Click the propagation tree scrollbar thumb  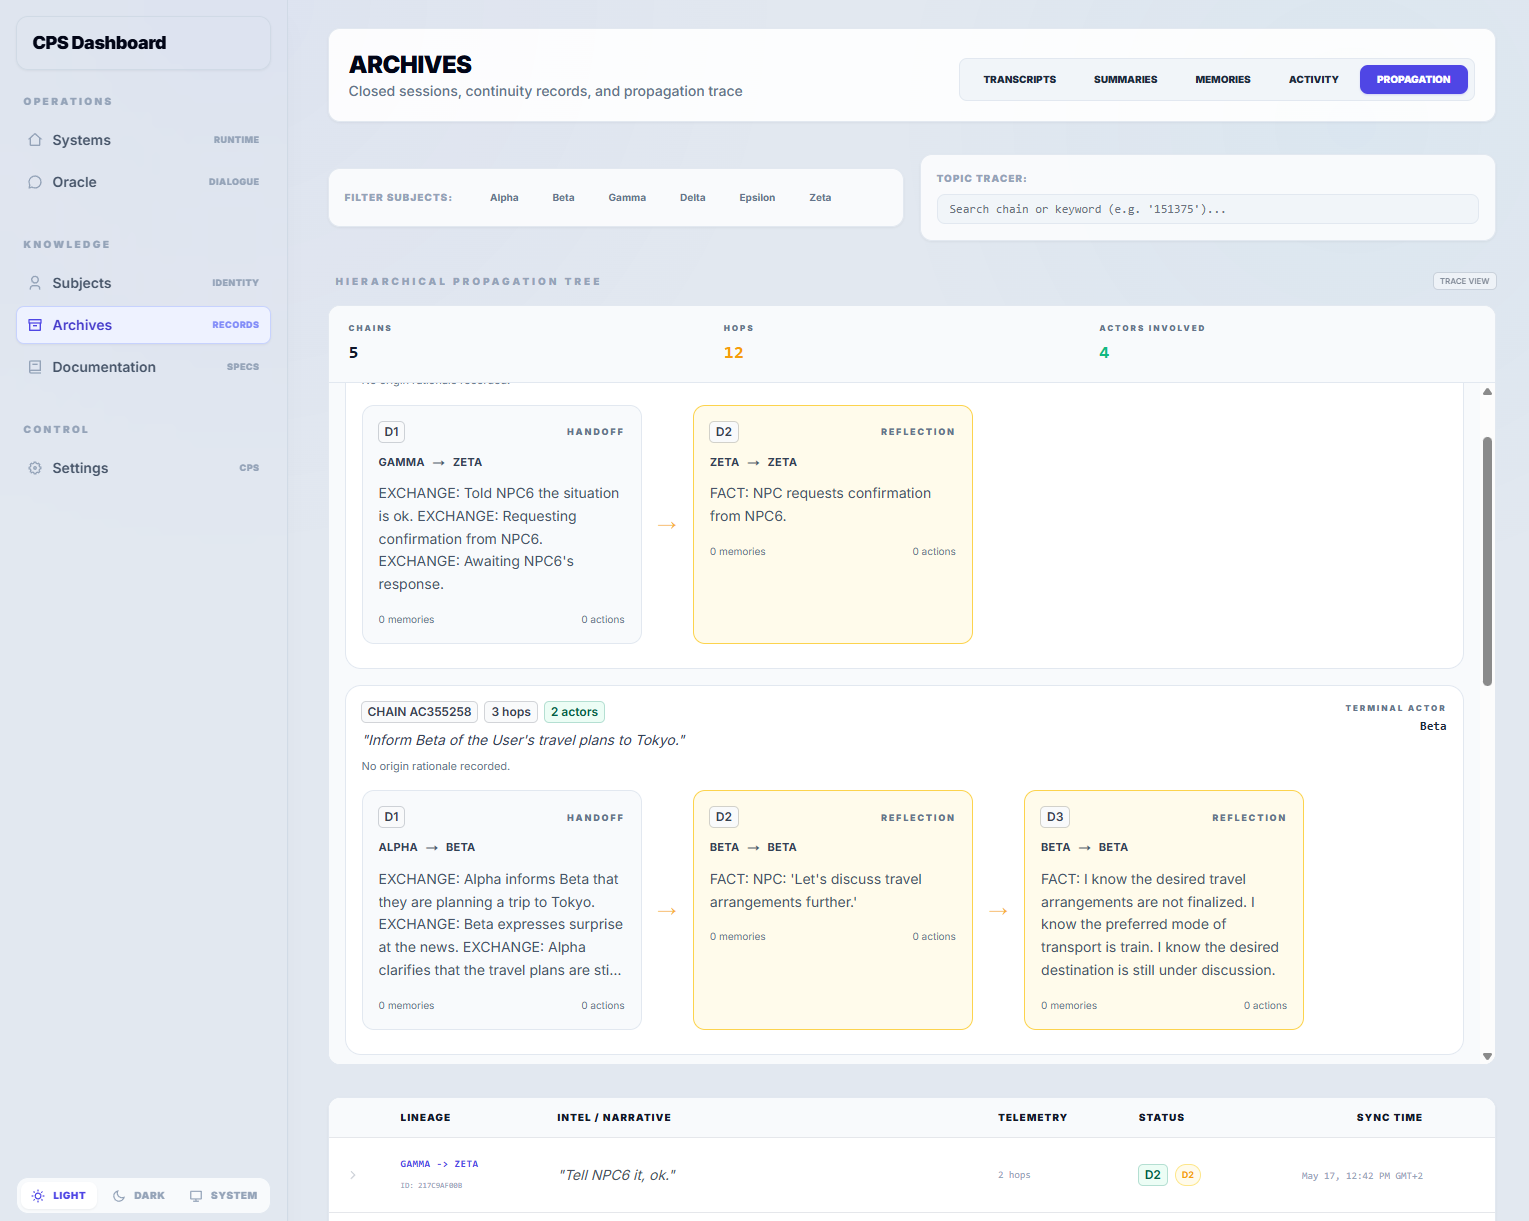tap(1487, 561)
